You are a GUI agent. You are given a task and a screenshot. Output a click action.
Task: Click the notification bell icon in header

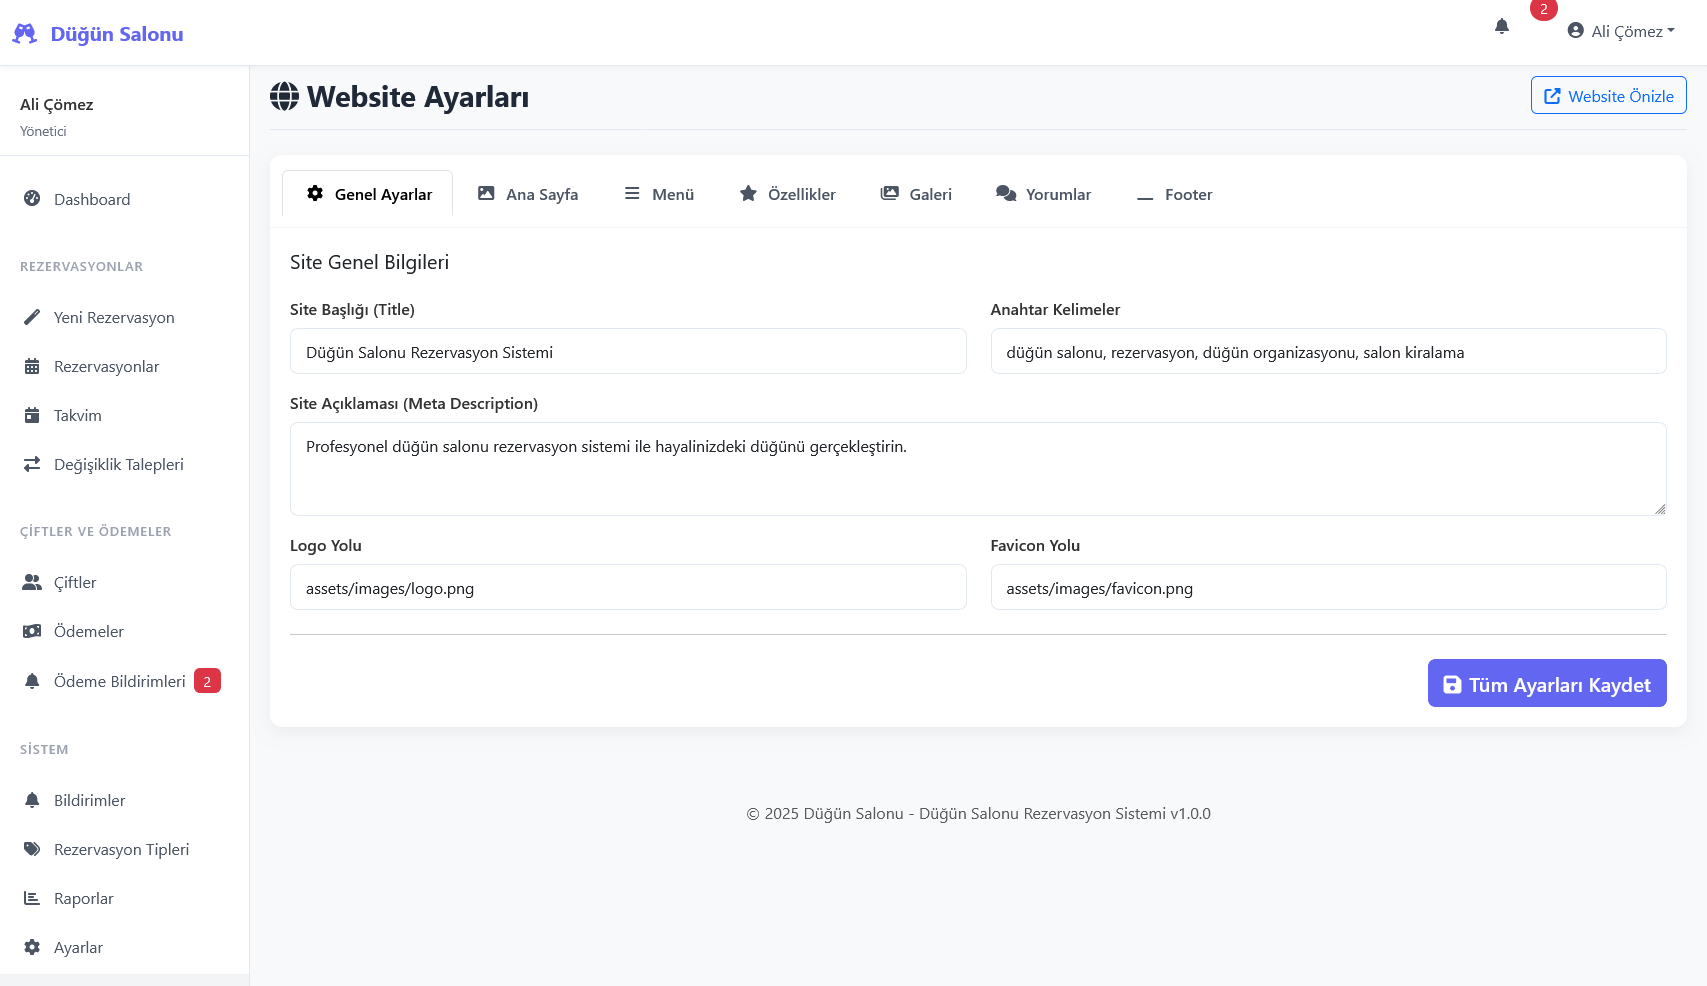point(1501,27)
